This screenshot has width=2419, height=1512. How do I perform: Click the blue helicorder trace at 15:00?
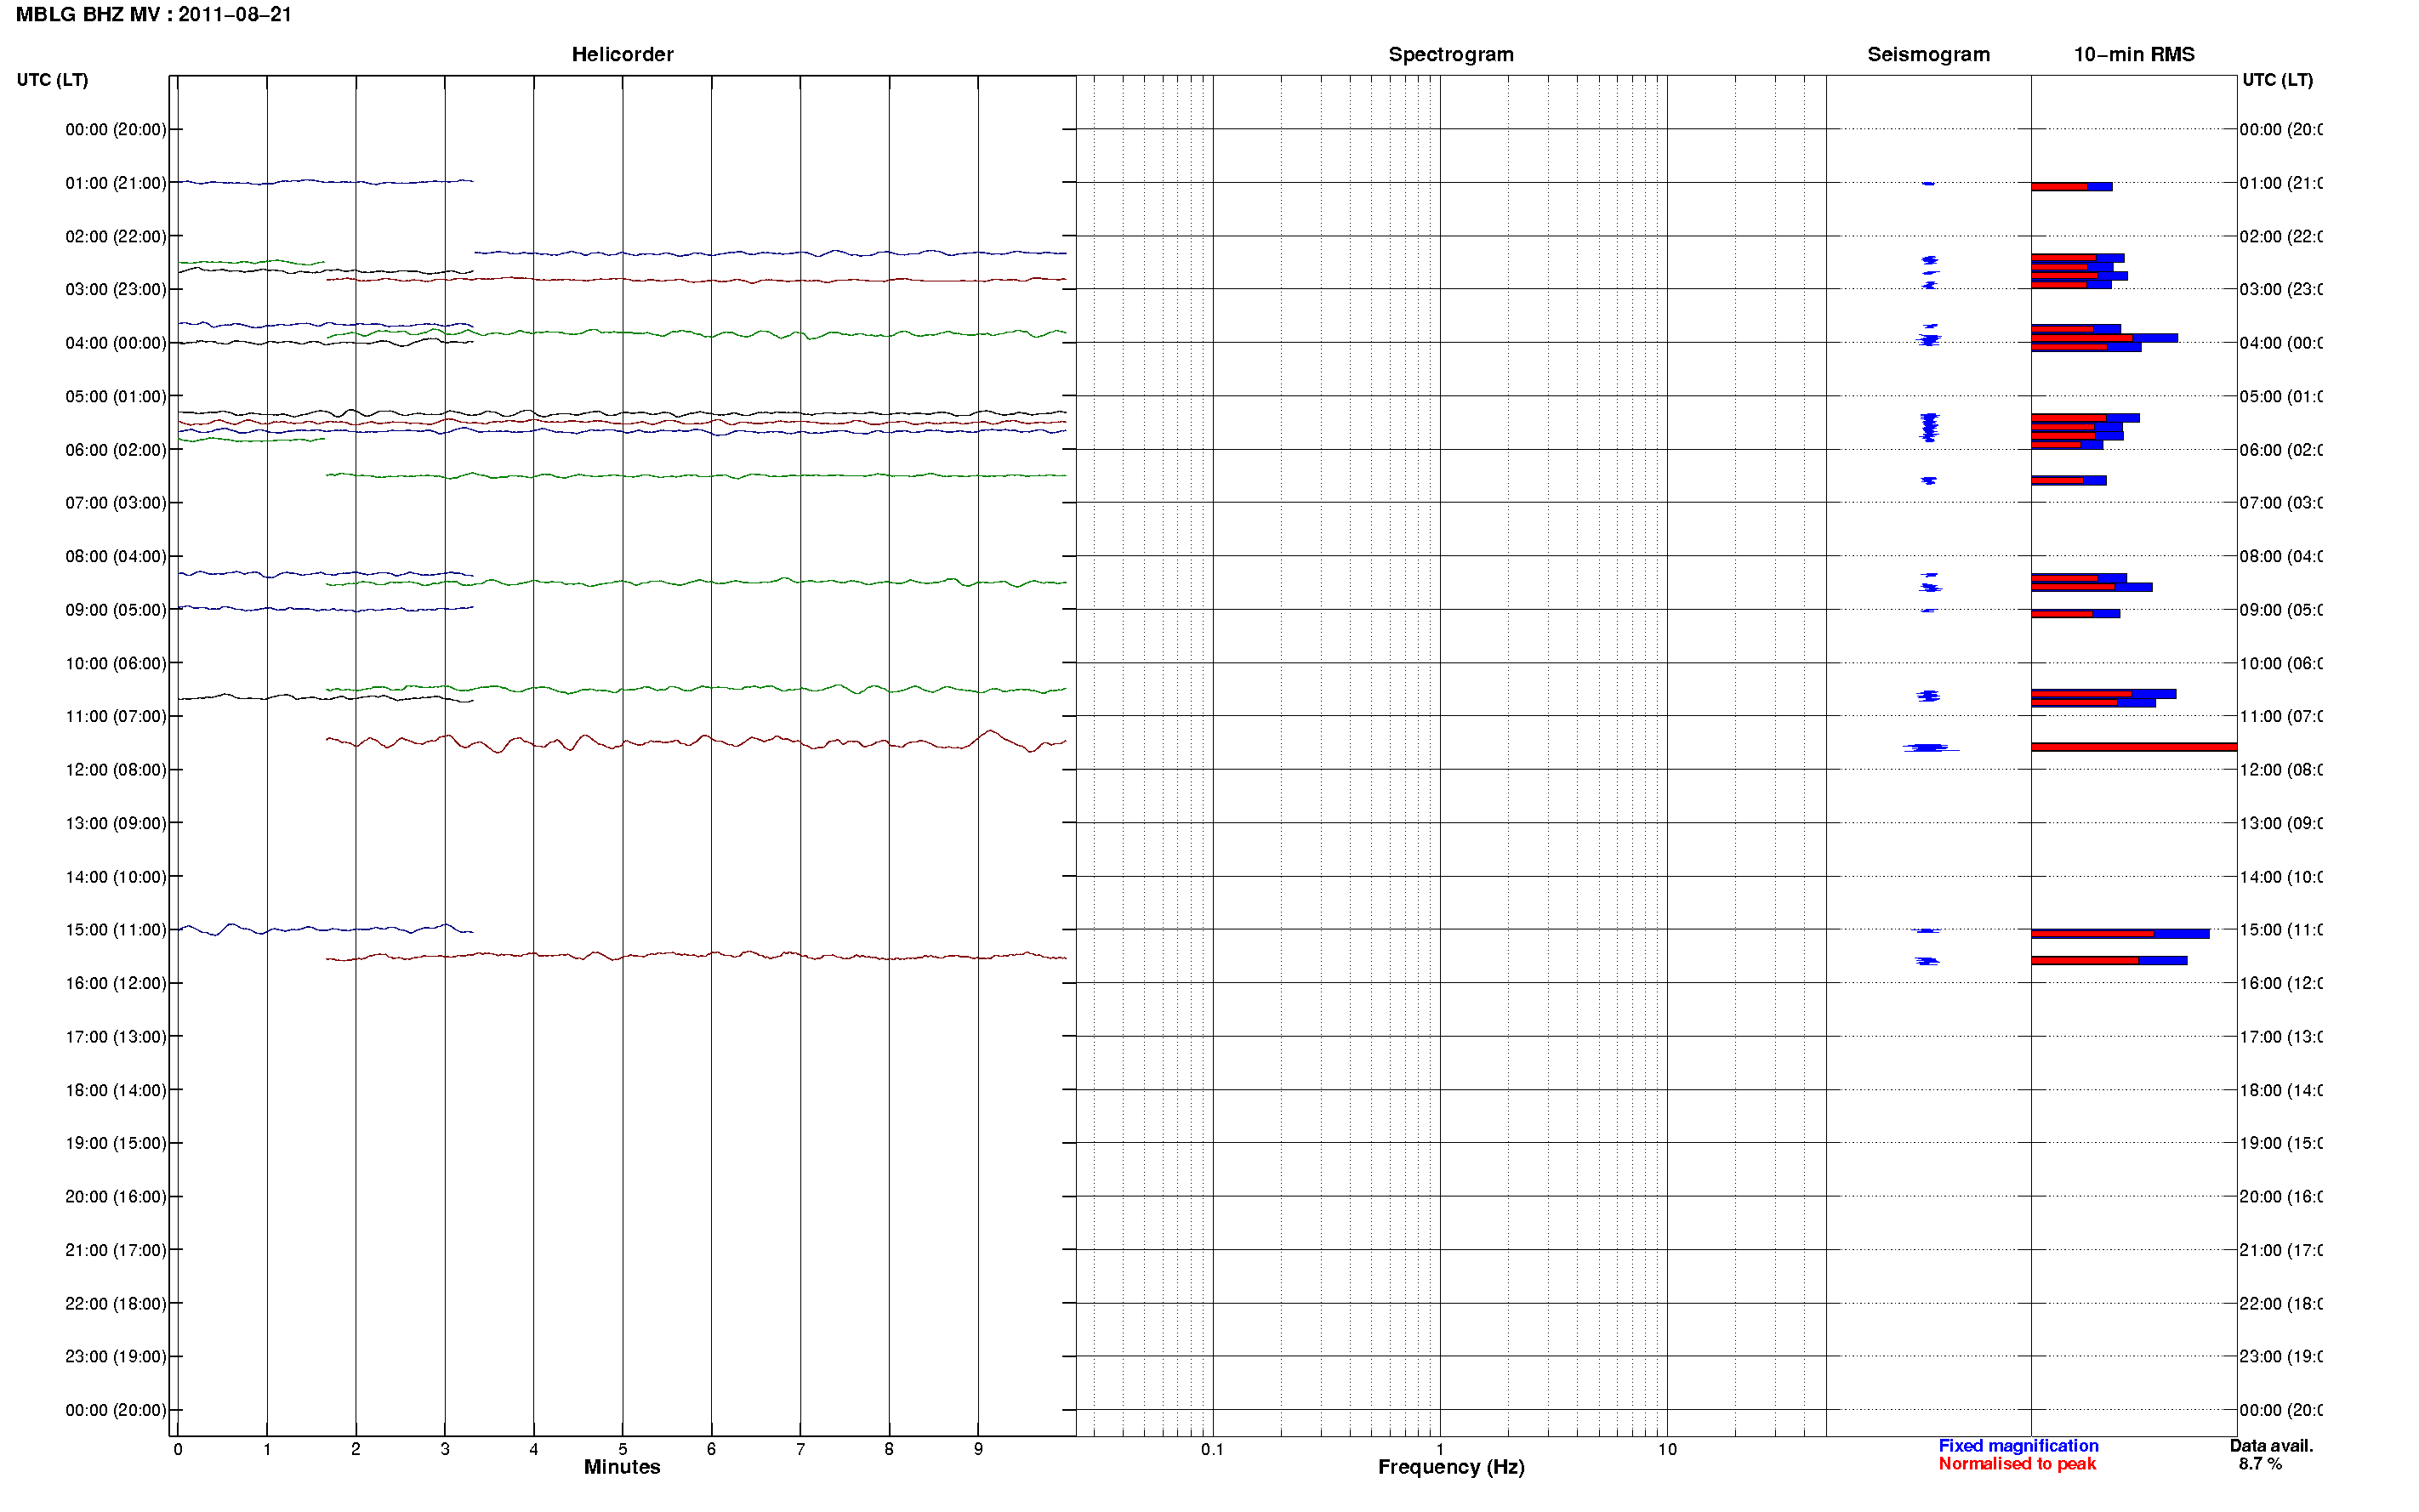point(326,929)
